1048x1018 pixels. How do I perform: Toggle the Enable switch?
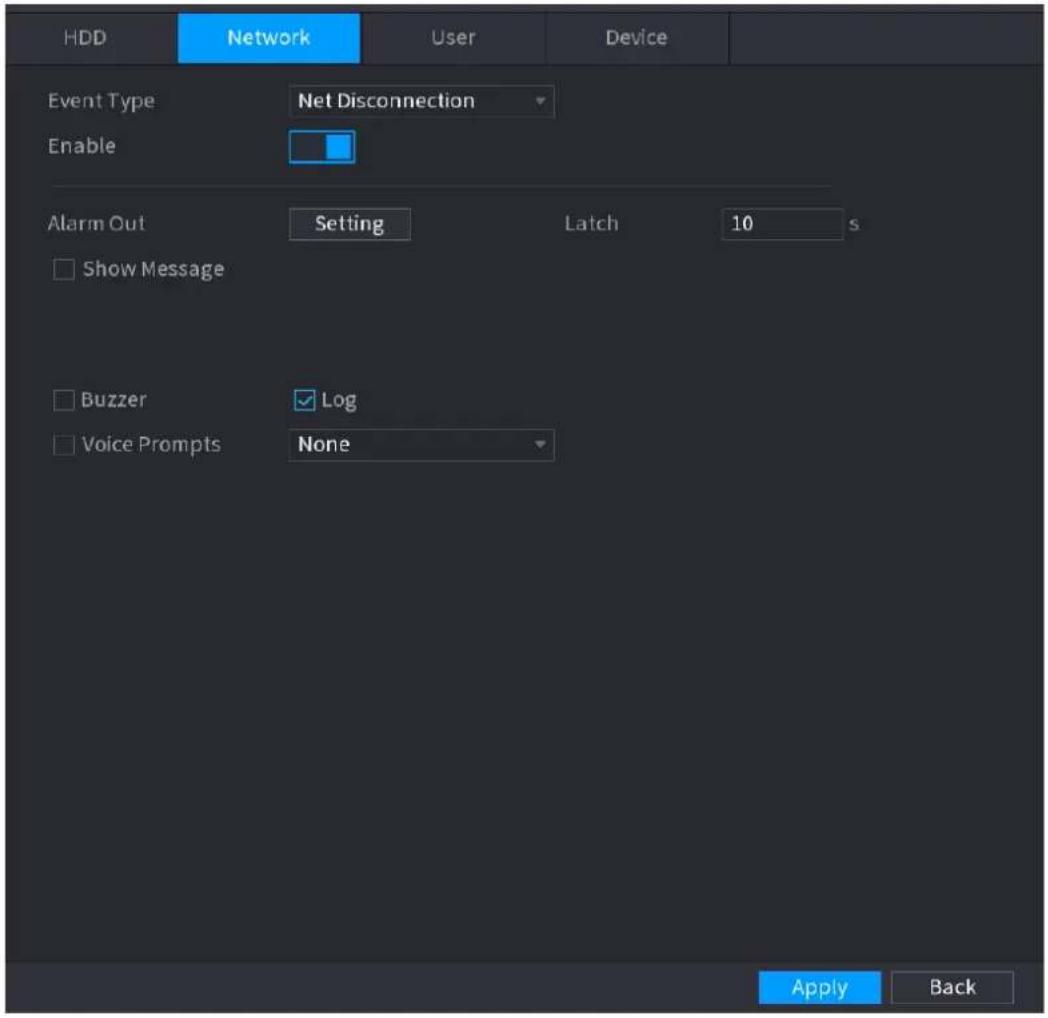321,146
